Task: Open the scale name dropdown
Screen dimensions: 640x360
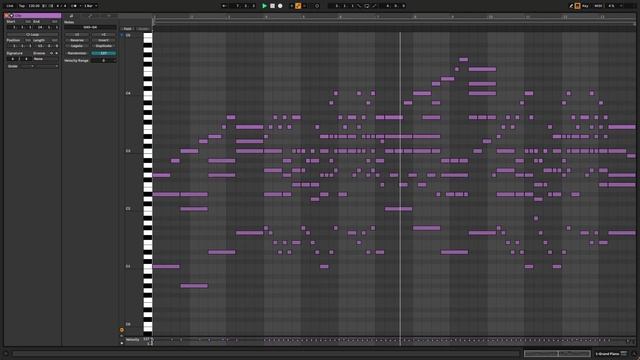Action: [x=47, y=66]
